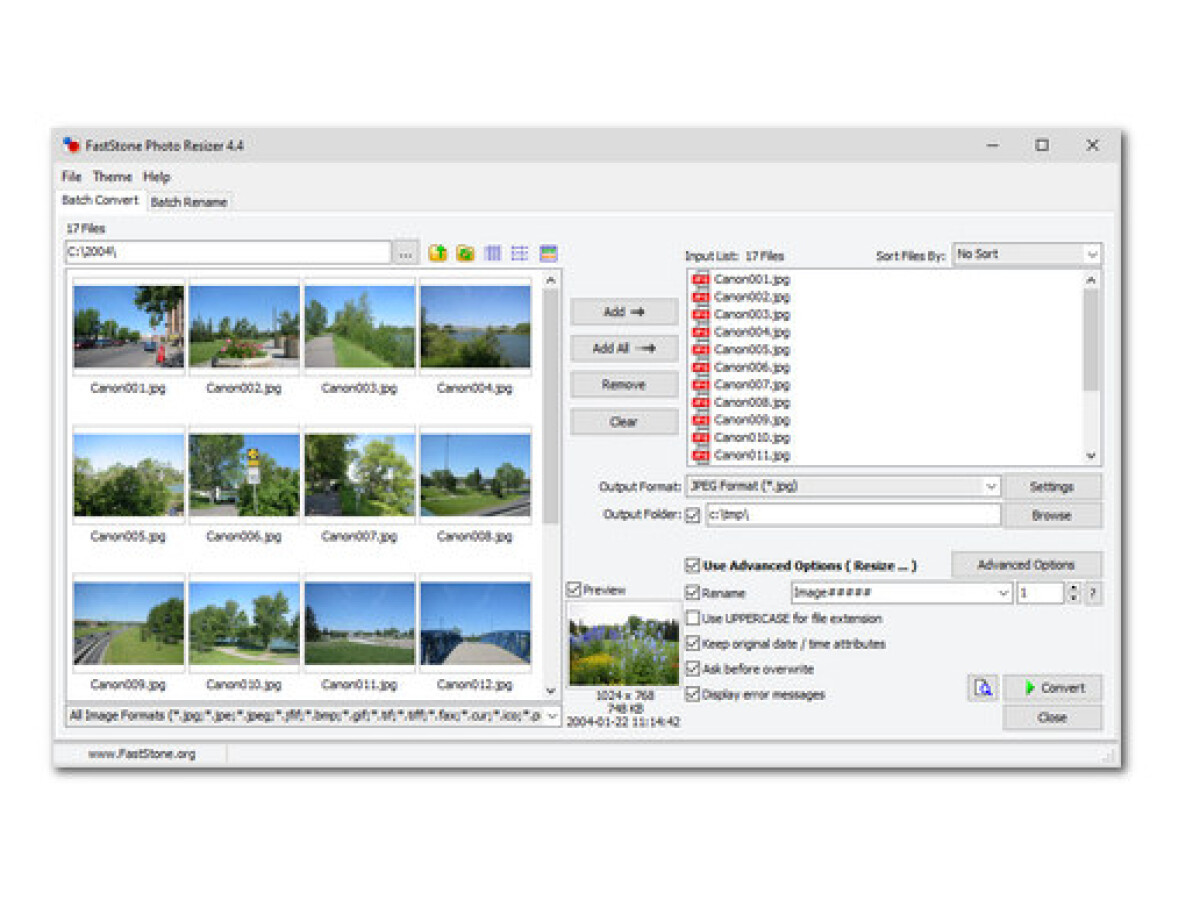Screen dimensions: 1200x900
Task: Switch to the view icon showing vertical columns
Action: click(x=492, y=253)
